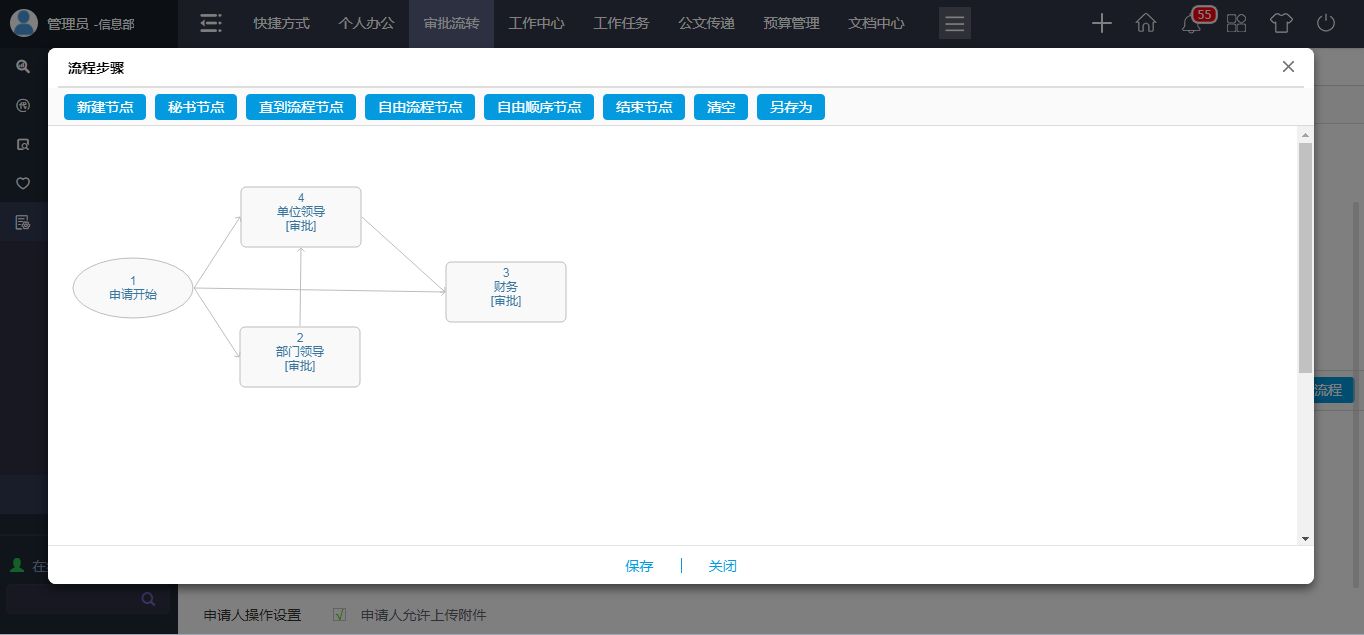Click the scroll down arrow in flow canvas
This screenshot has width=1364, height=635.
coord(1305,538)
